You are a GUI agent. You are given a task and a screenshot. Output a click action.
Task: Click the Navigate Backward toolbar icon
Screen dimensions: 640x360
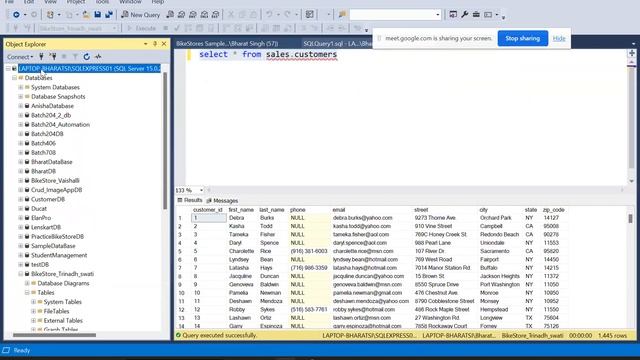16,15
